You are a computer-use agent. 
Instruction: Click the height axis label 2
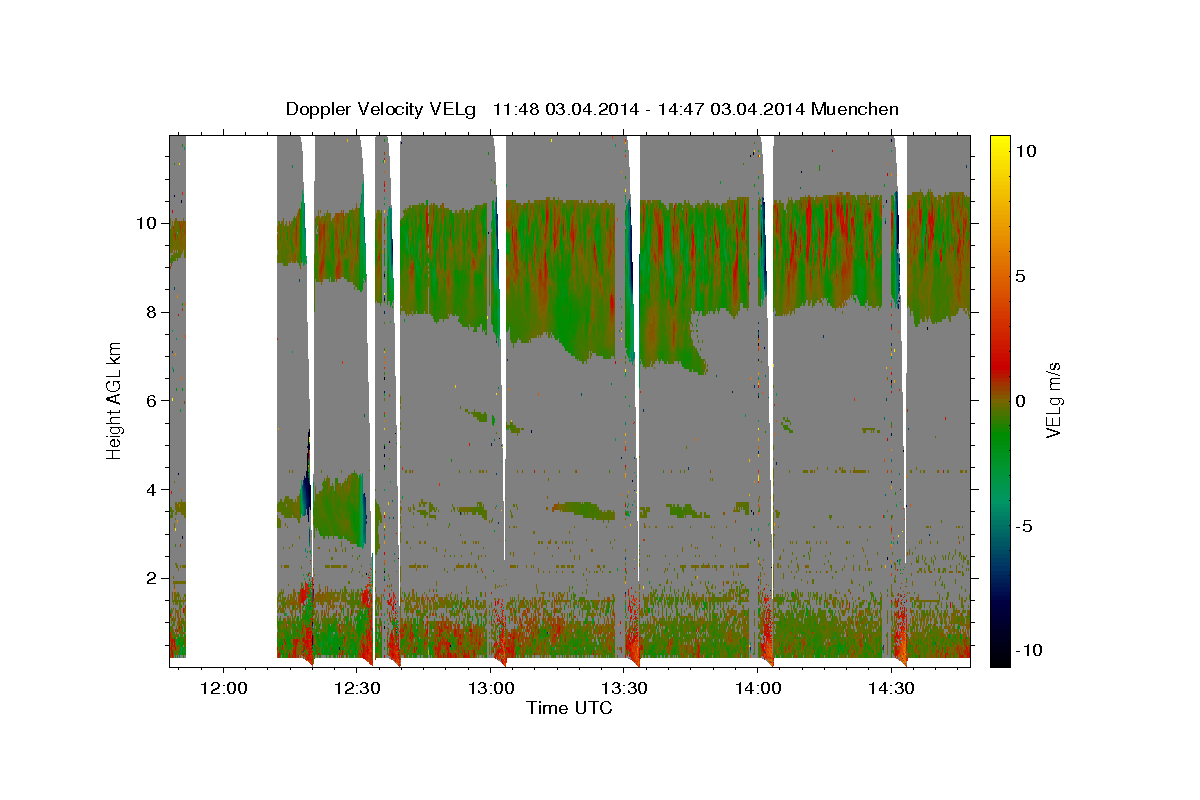tap(154, 579)
